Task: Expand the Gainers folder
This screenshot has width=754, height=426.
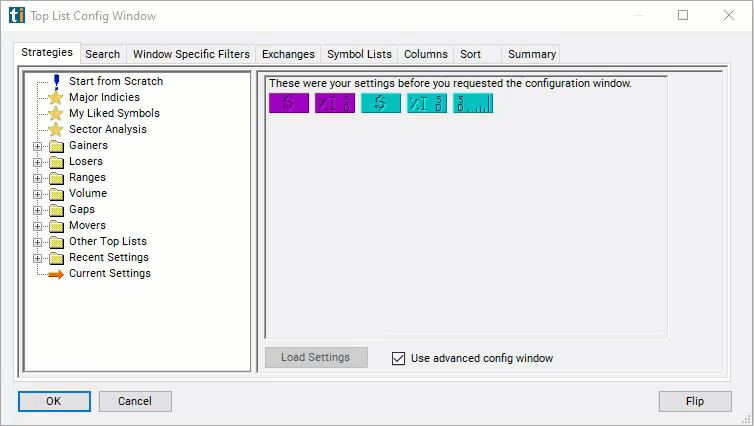Action: point(38,146)
